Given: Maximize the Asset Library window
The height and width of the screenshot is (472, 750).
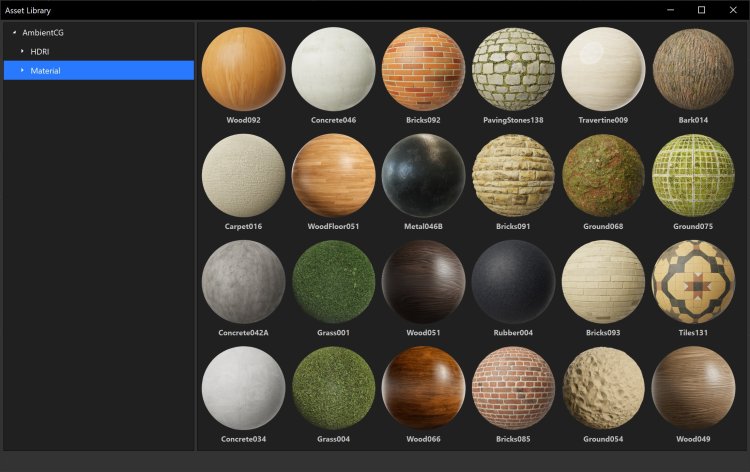Looking at the screenshot, I should click(701, 10).
